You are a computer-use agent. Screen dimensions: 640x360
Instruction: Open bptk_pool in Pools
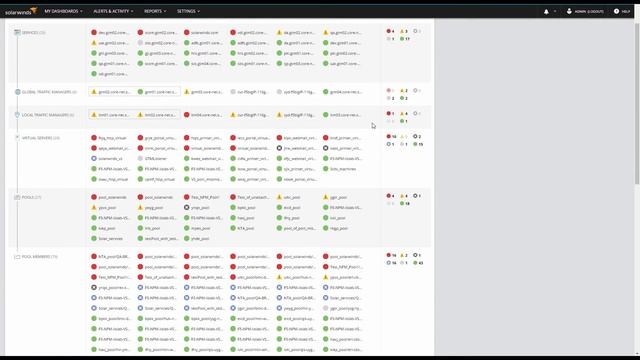click(247, 208)
